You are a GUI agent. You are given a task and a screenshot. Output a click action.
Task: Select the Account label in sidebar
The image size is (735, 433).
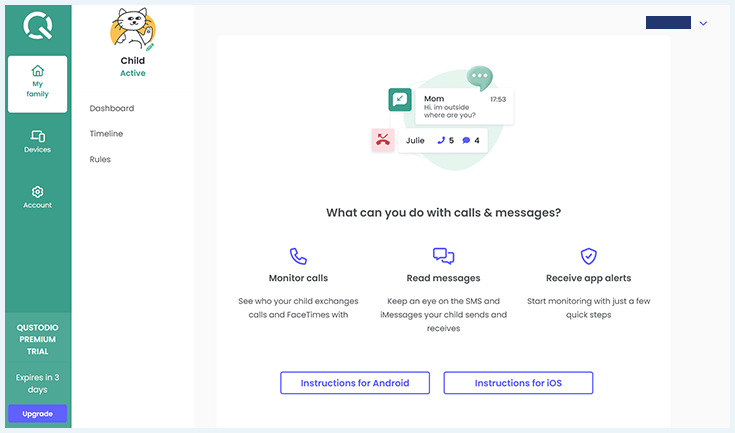tap(38, 205)
